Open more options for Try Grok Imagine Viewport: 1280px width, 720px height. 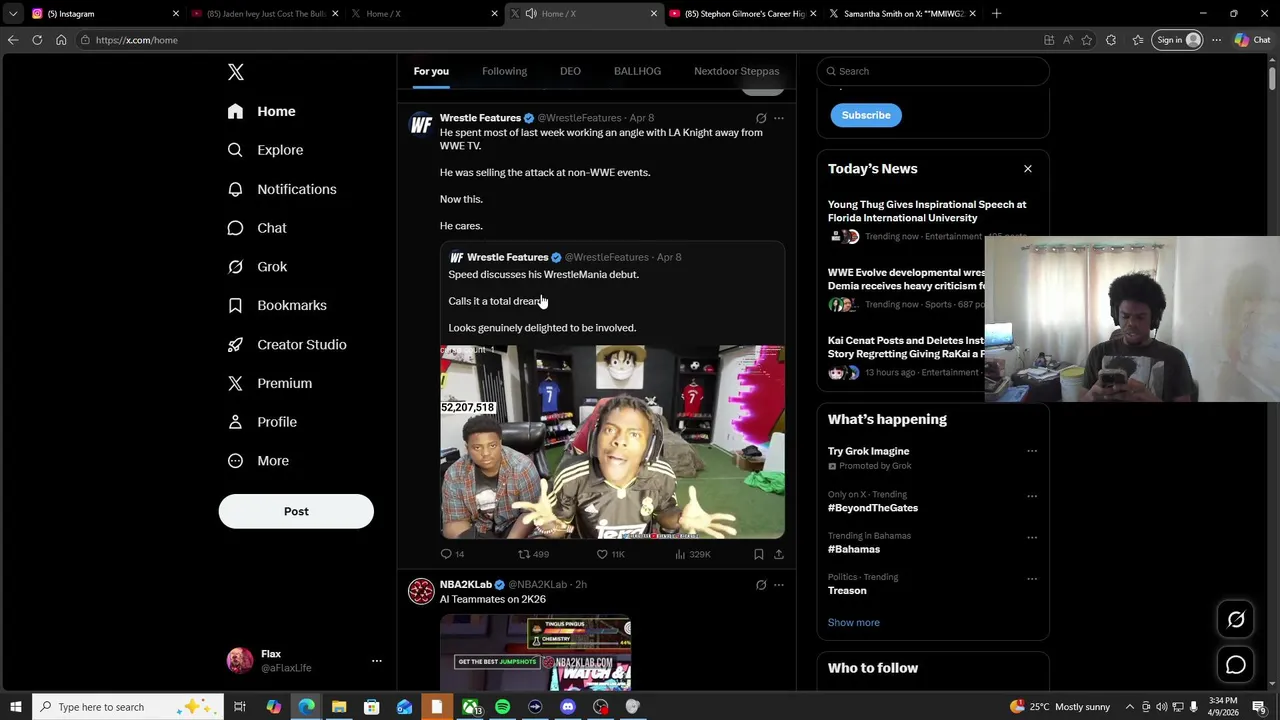point(1032,452)
